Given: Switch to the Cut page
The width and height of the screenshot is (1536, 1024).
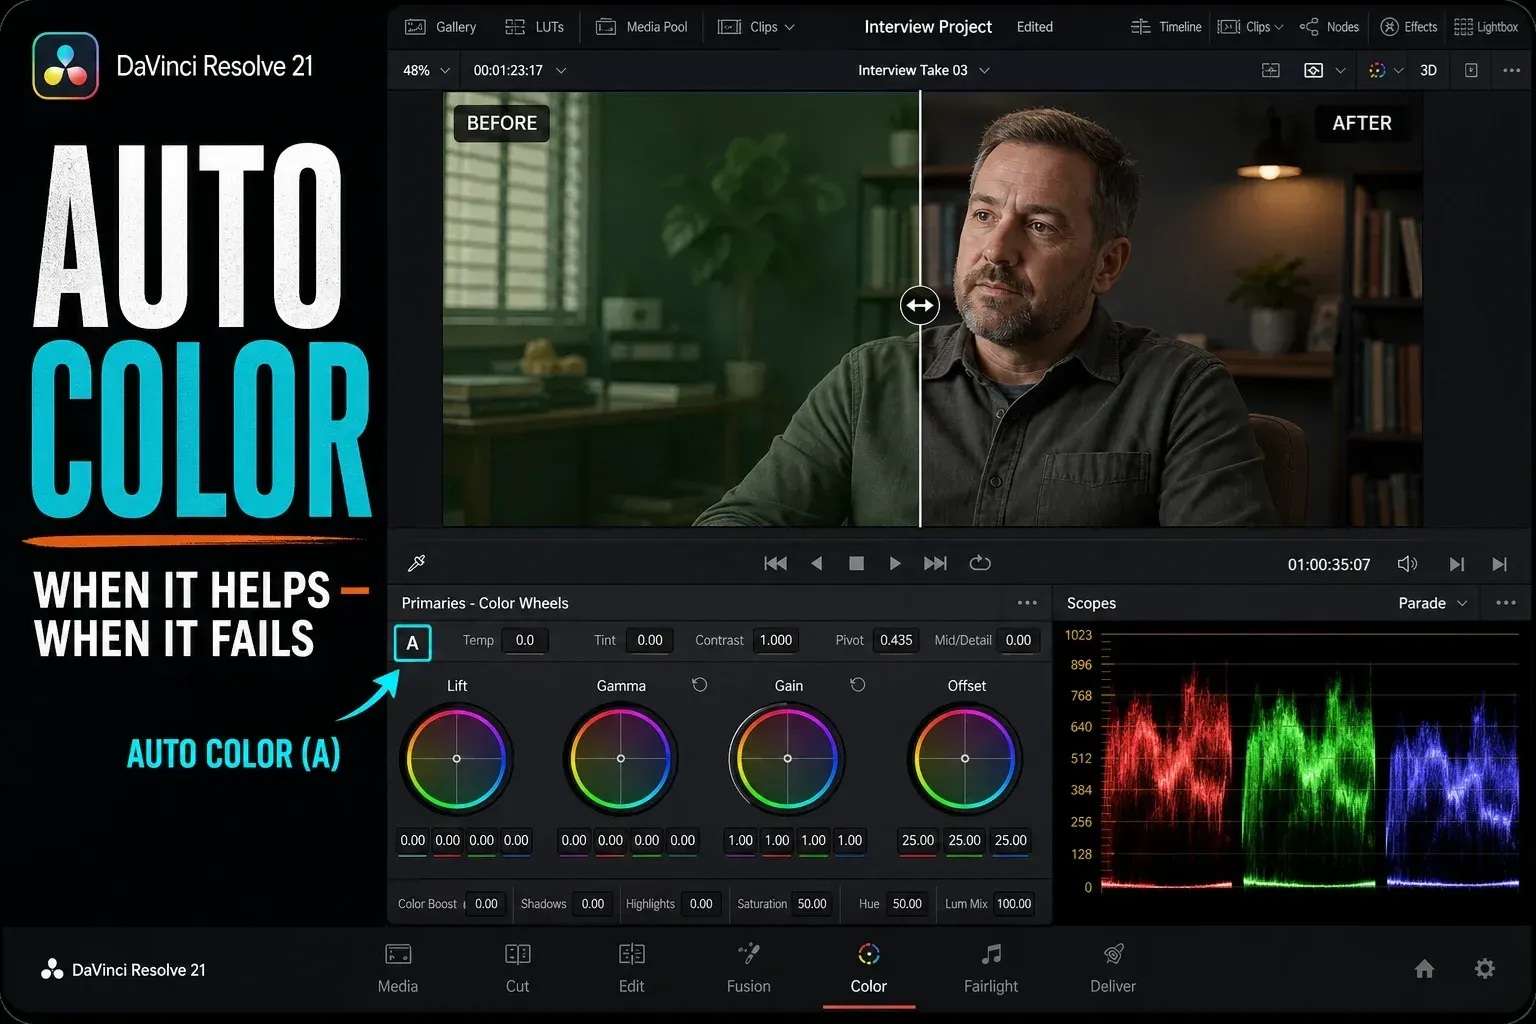Looking at the screenshot, I should 518,968.
